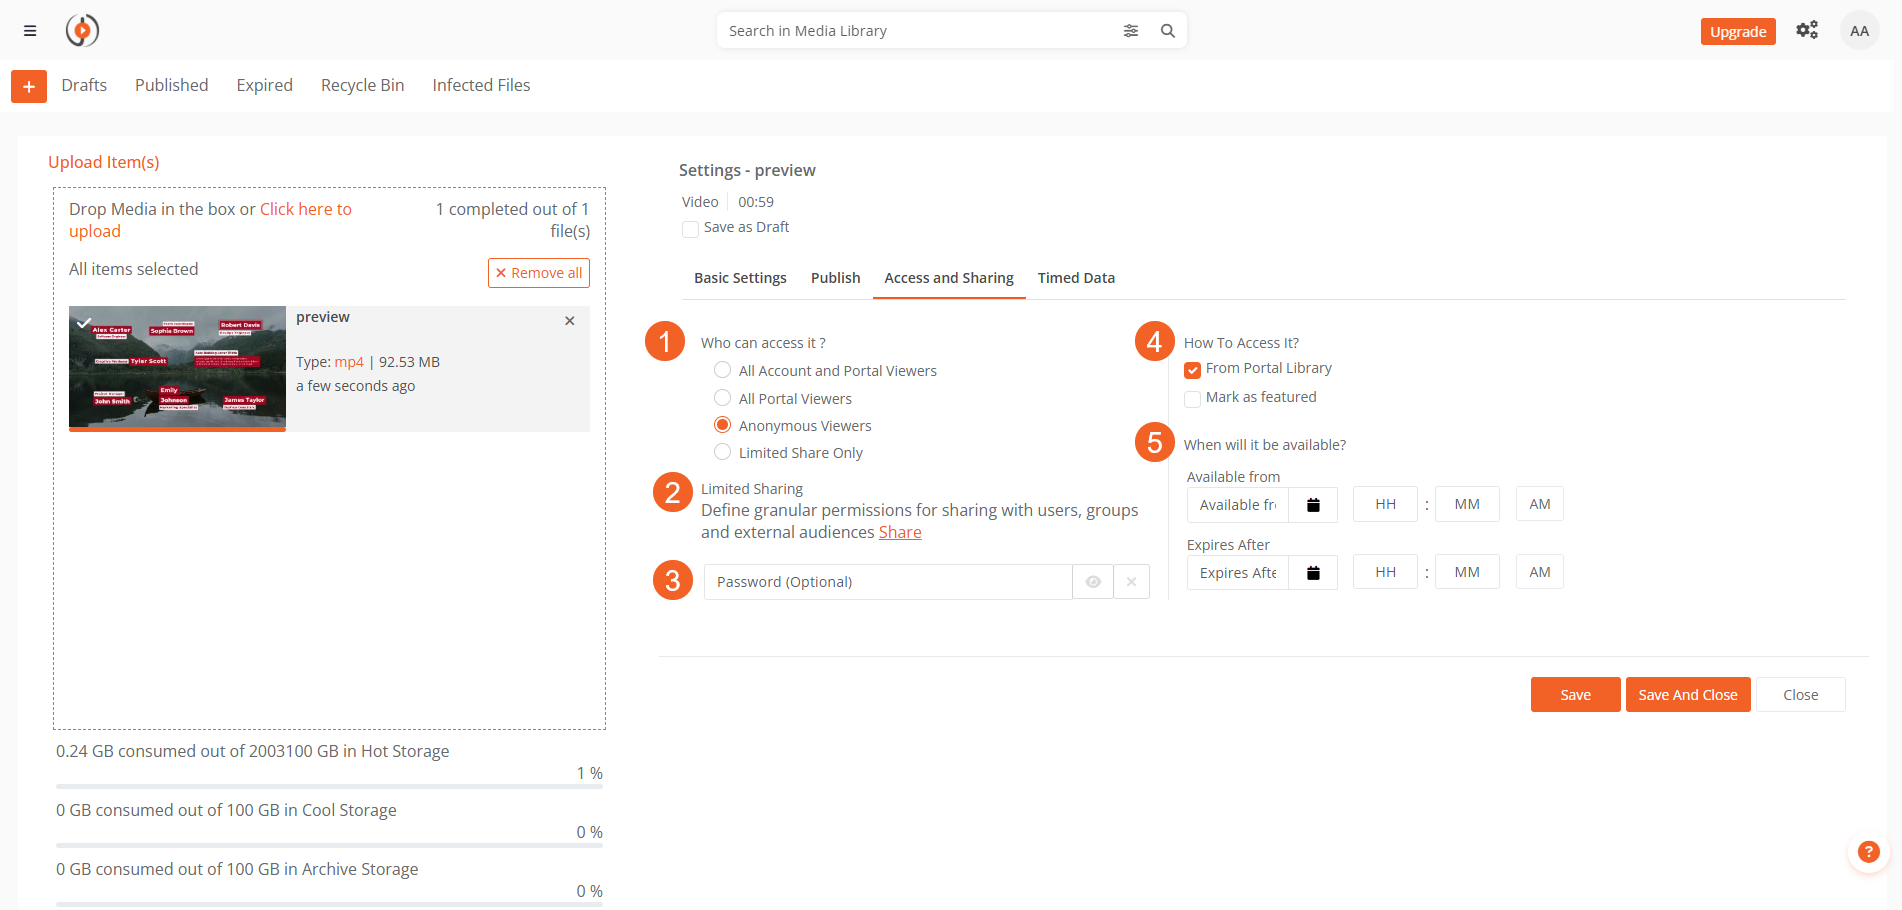
Task: Toggle AM/PM for Available from time
Action: tap(1539, 504)
